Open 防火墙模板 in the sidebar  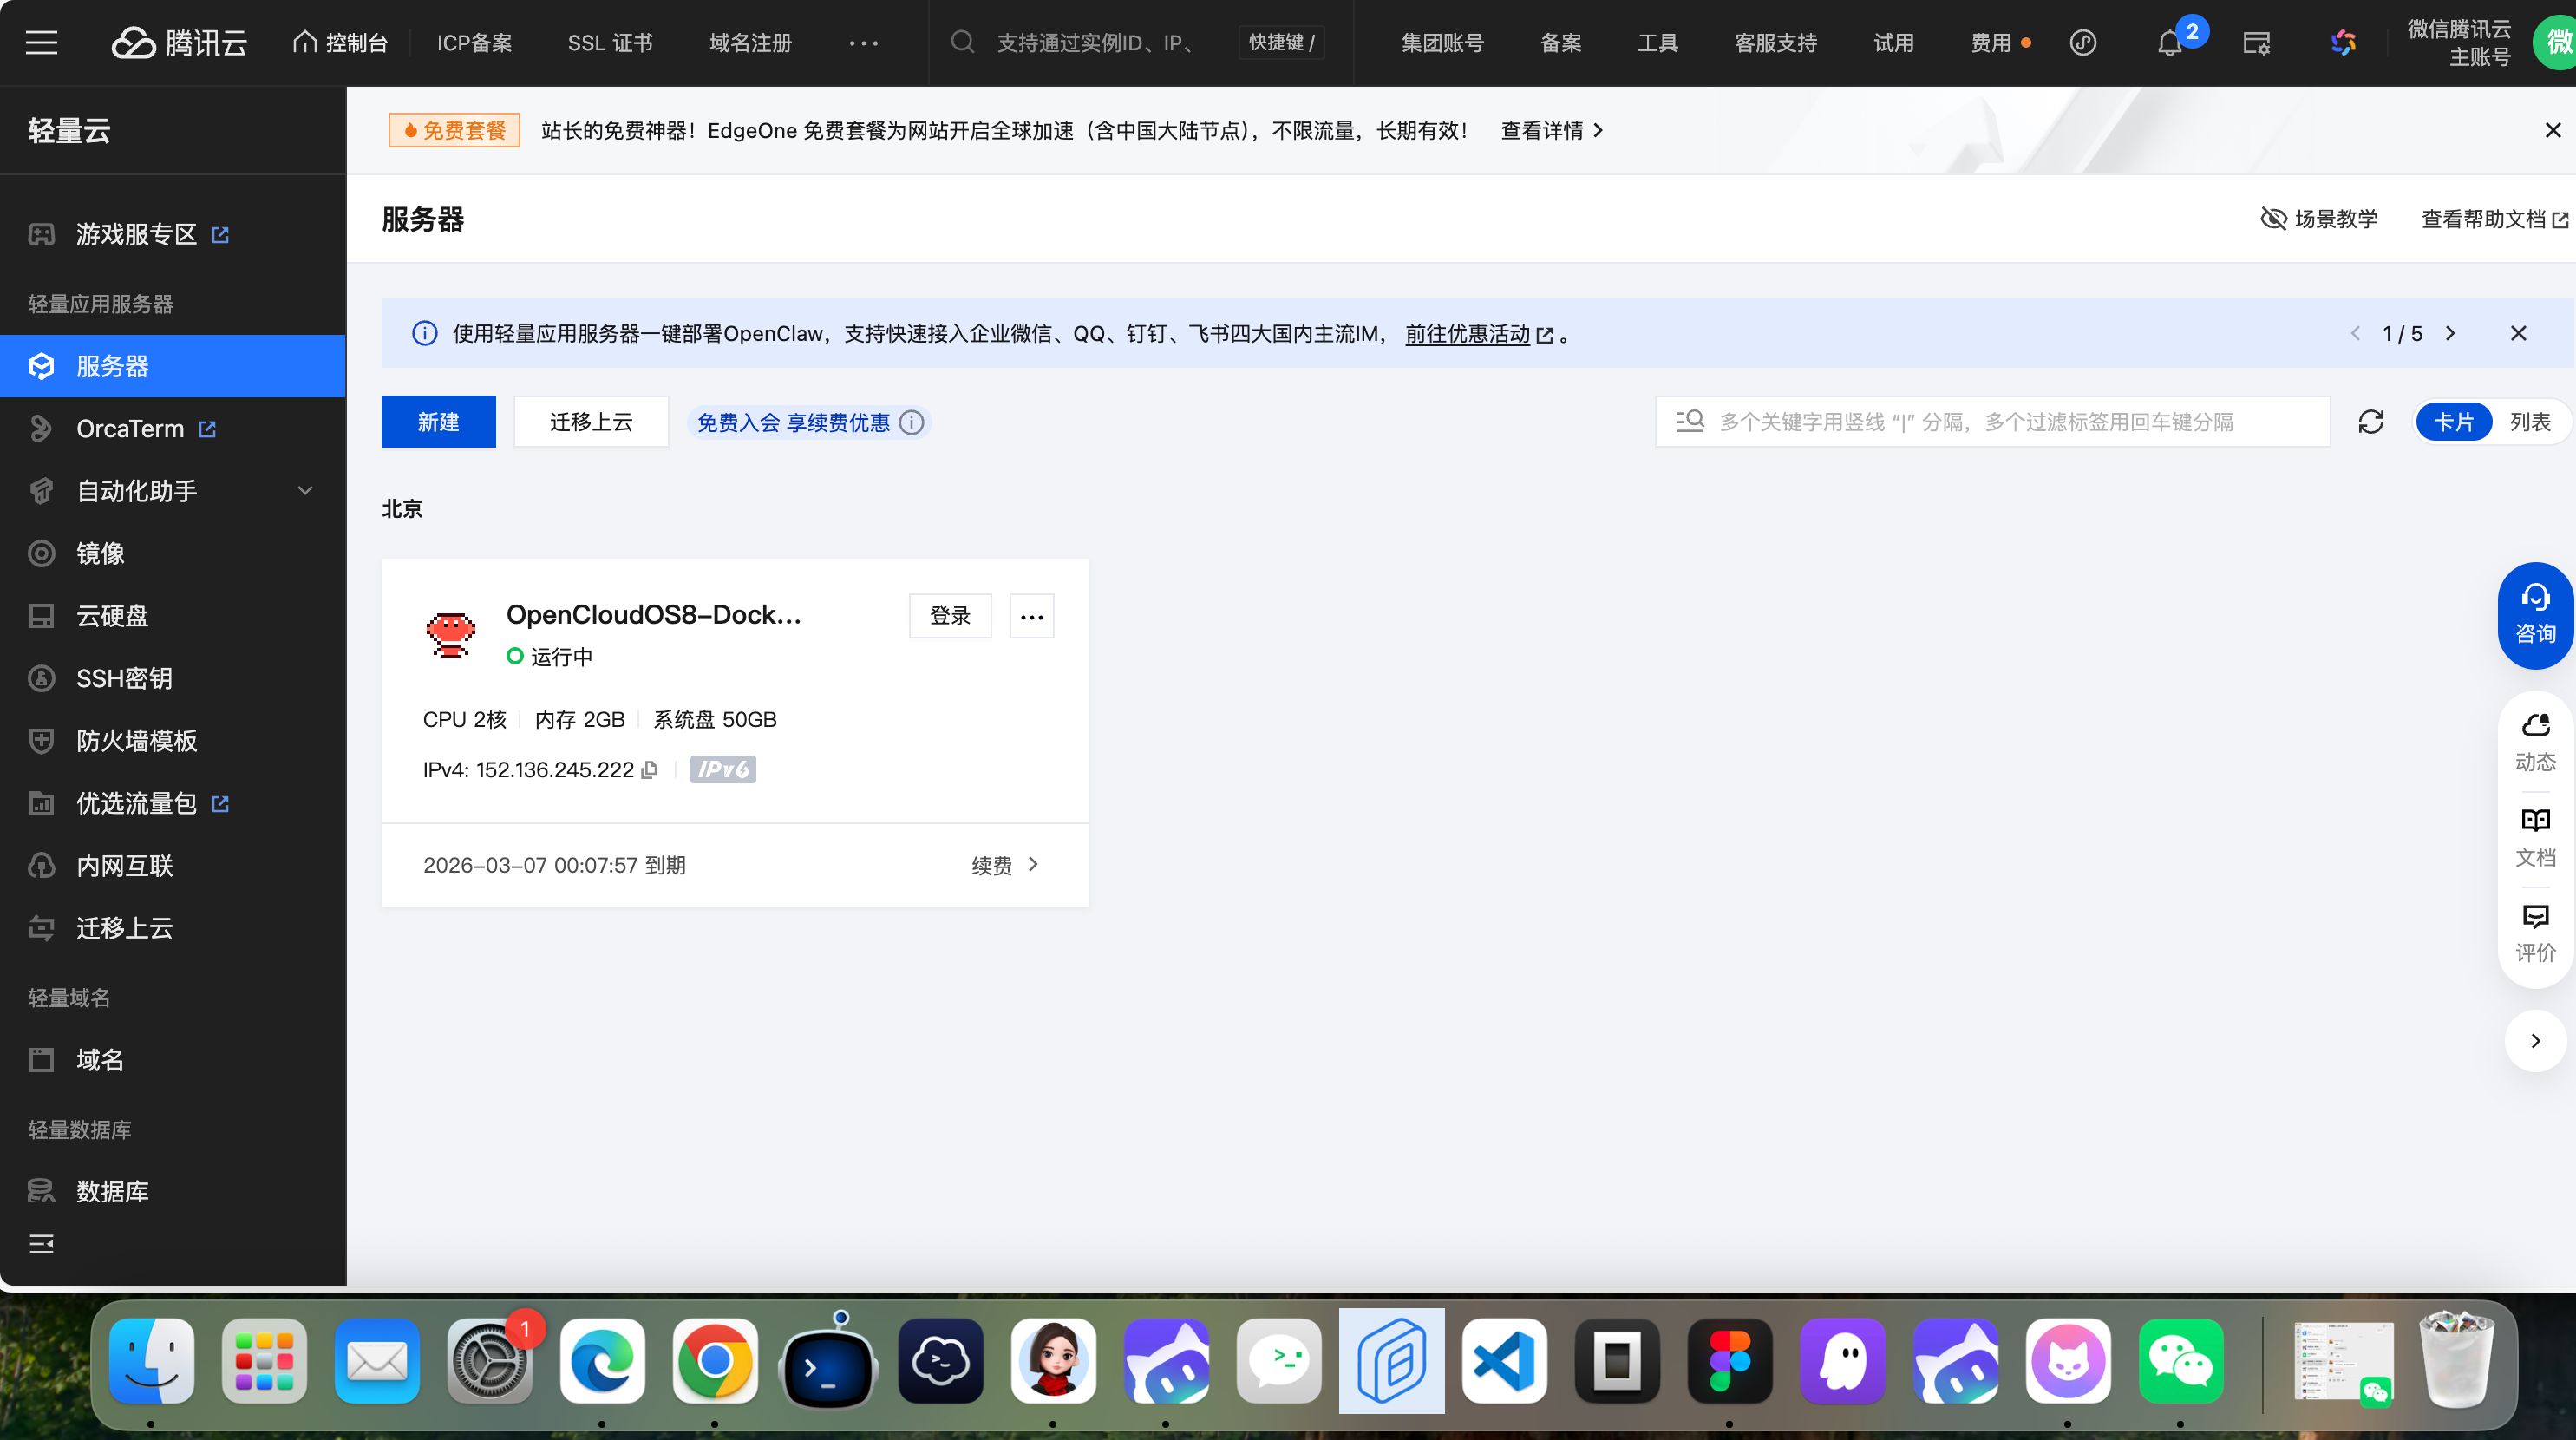[136, 741]
